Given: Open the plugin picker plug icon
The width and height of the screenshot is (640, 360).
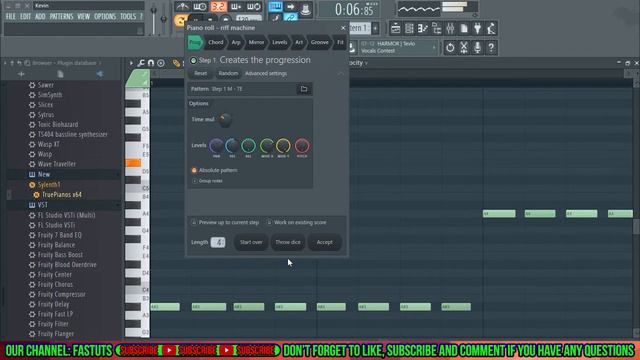Looking at the screenshot, I should pyautogui.click(x=478, y=28).
